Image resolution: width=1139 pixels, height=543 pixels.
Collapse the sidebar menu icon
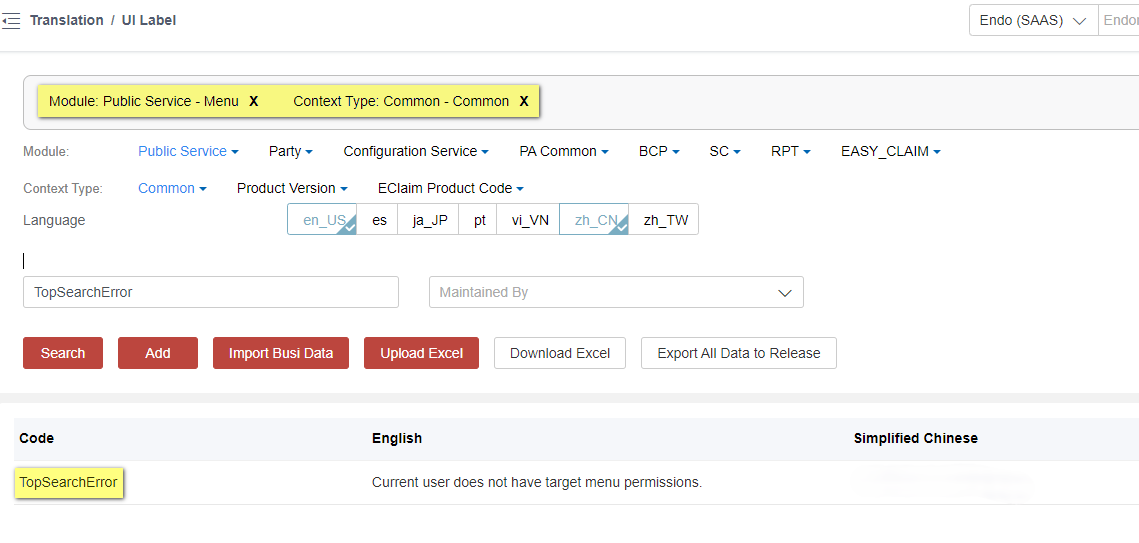point(11,21)
